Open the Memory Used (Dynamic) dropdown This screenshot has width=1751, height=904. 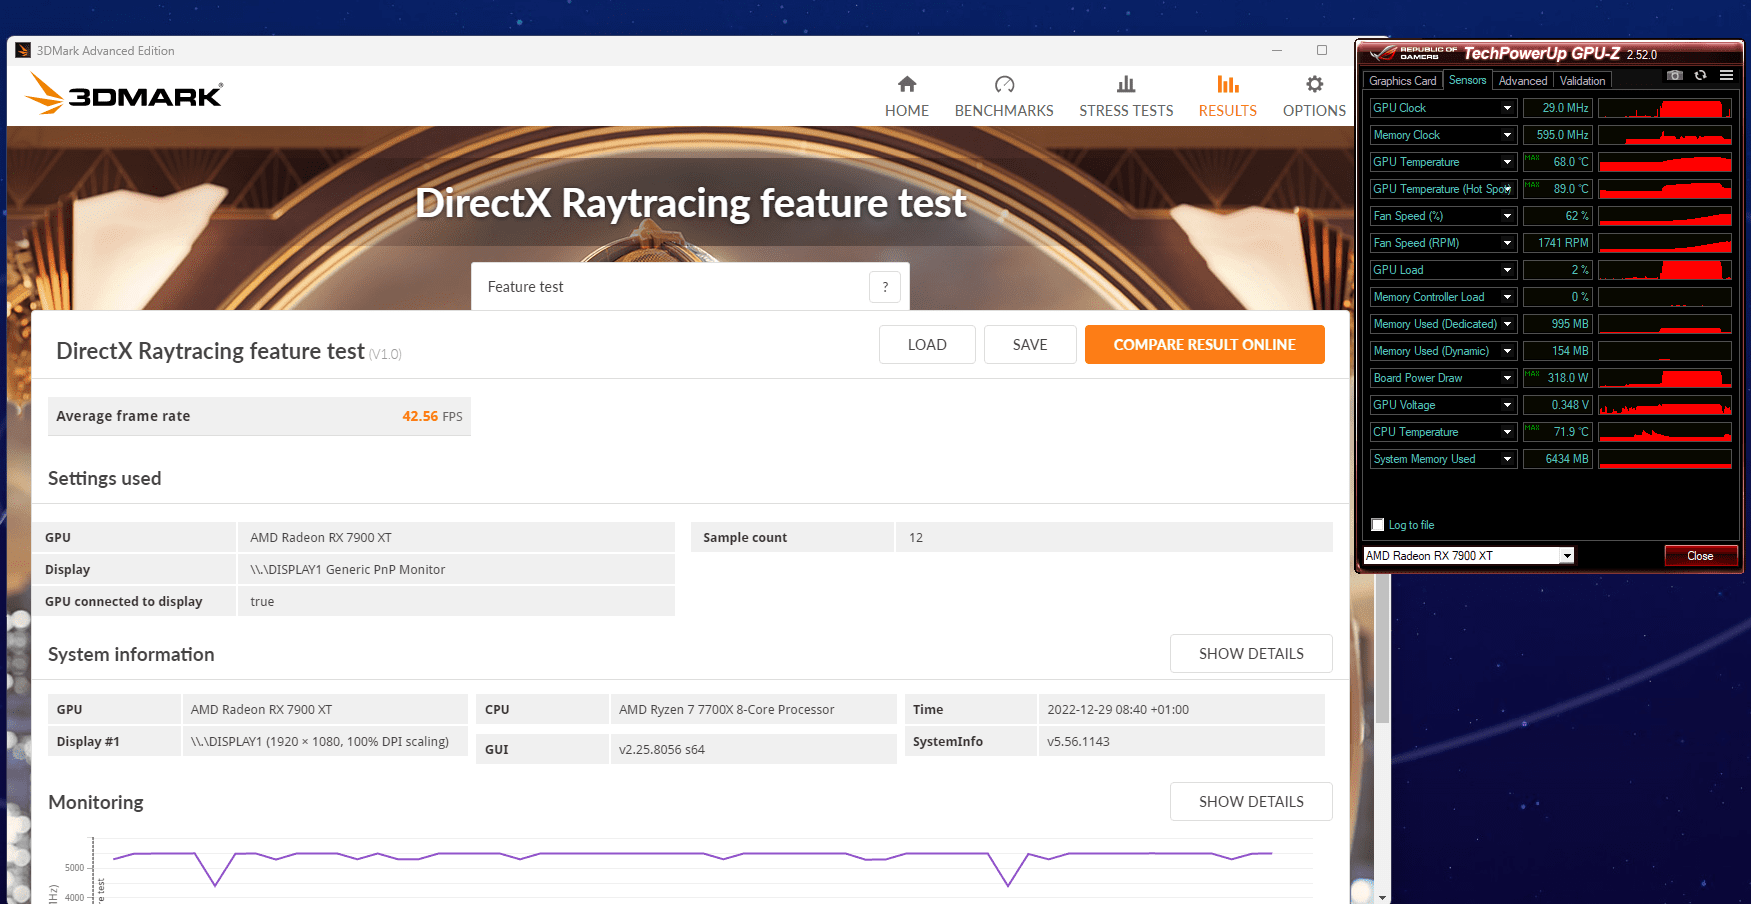[x=1507, y=351]
